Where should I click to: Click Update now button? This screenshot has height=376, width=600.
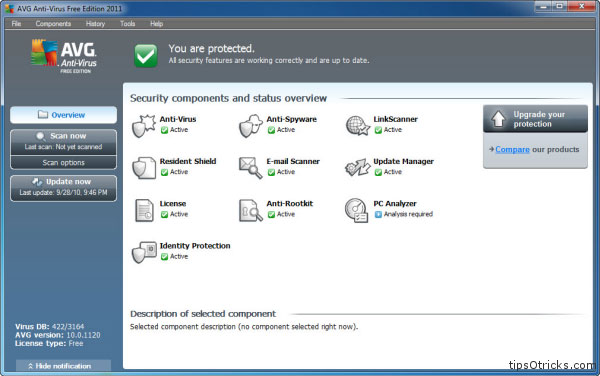pos(64,188)
